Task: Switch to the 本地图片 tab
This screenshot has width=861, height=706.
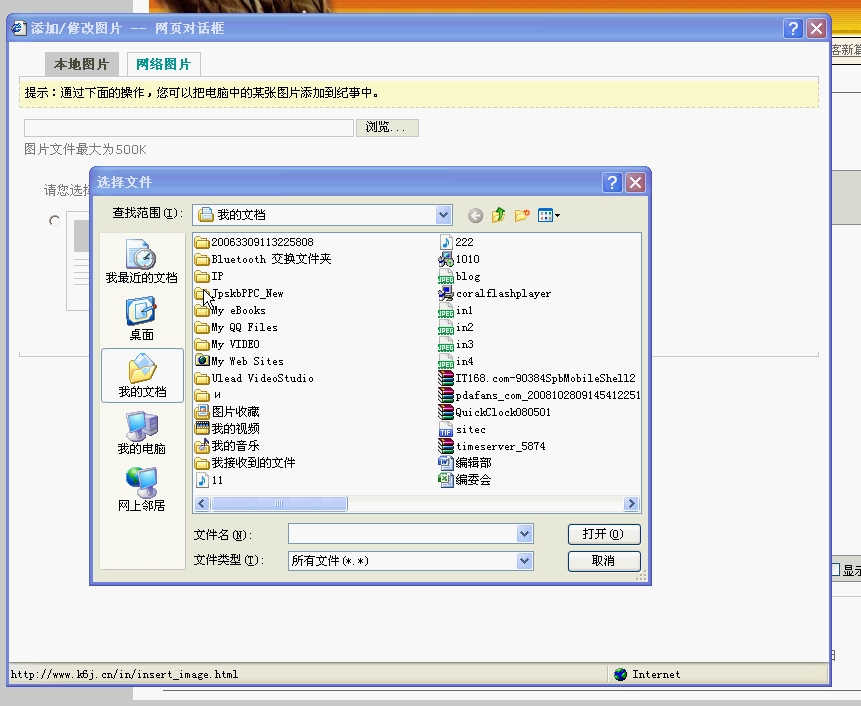Action: (x=81, y=64)
